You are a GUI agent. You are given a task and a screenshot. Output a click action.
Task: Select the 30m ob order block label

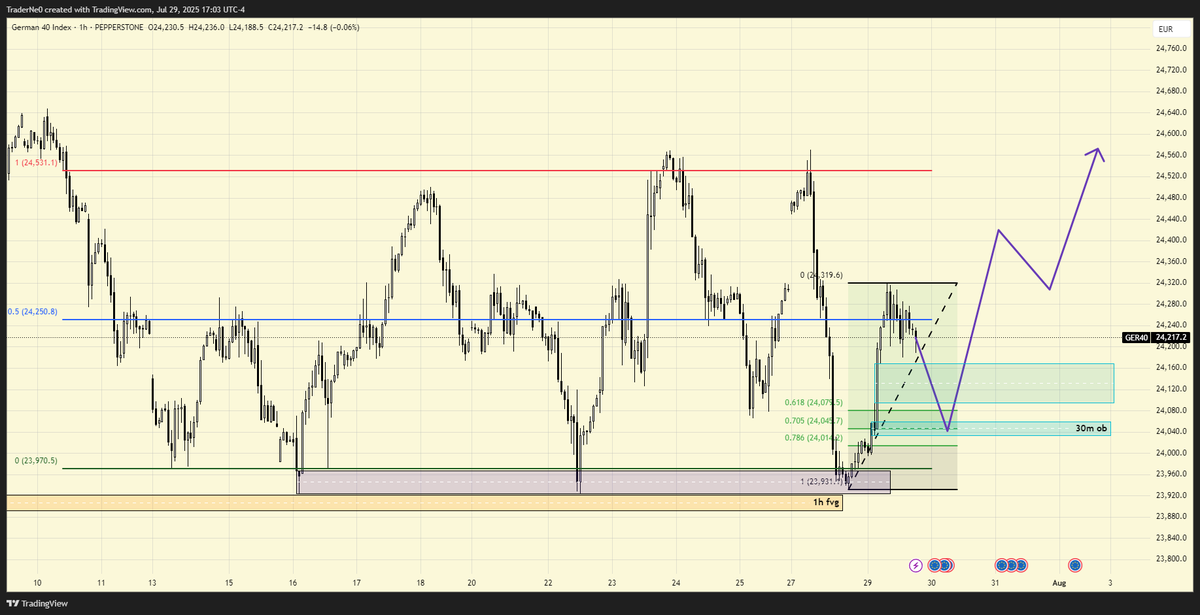[1091, 429]
